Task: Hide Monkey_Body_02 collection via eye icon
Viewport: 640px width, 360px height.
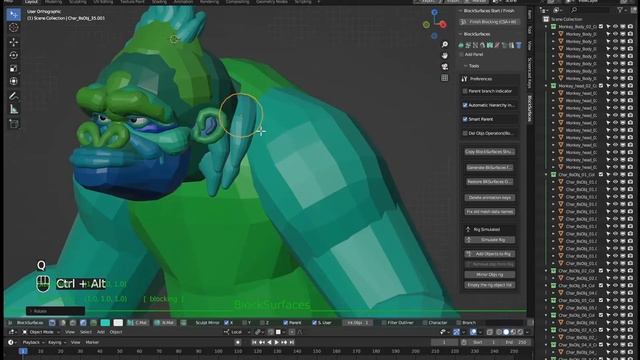Action: pos(616,27)
